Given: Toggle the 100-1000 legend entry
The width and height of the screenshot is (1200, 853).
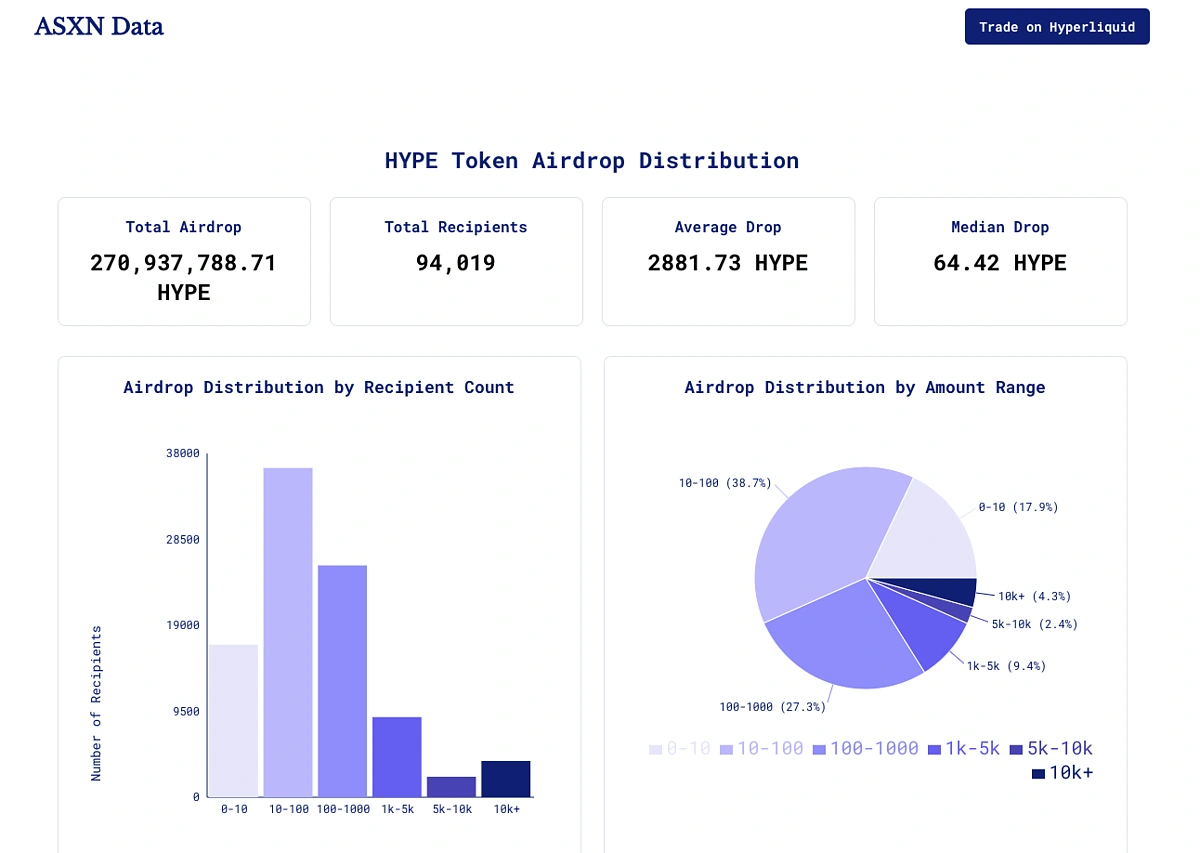Looking at the screenshot, I should 865,748.
